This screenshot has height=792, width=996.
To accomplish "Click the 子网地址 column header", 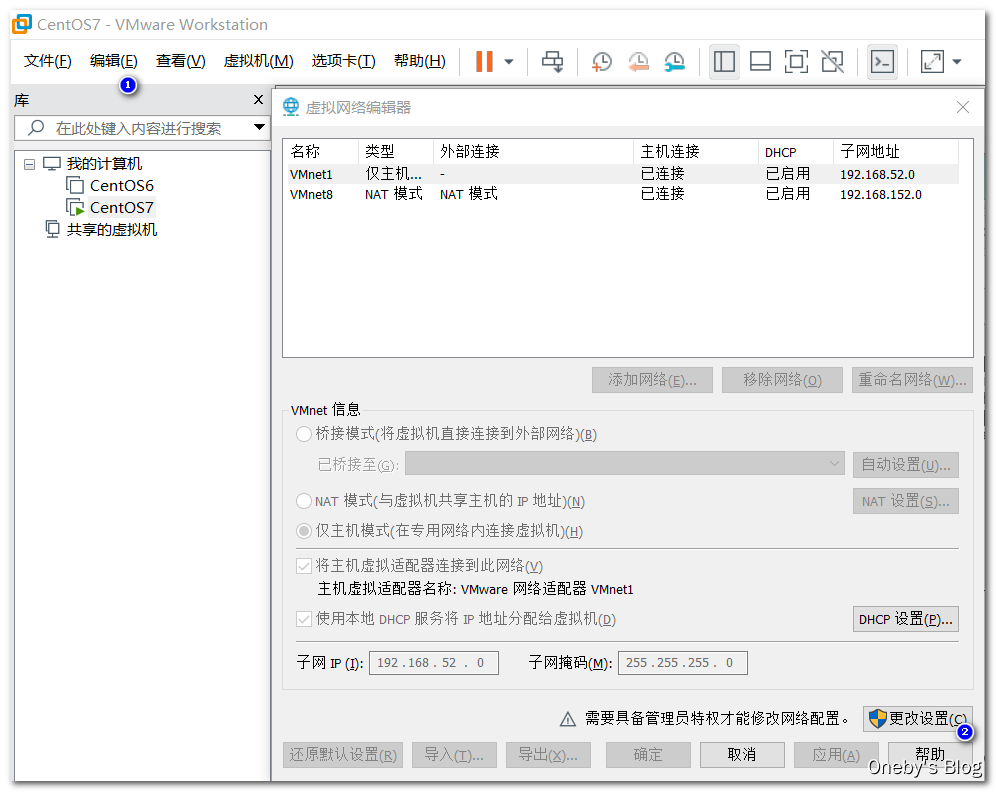I will (895, 152).
